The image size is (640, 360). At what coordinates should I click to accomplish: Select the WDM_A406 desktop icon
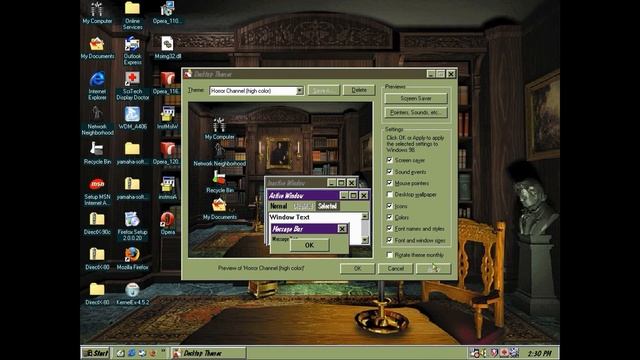point(132,118)
